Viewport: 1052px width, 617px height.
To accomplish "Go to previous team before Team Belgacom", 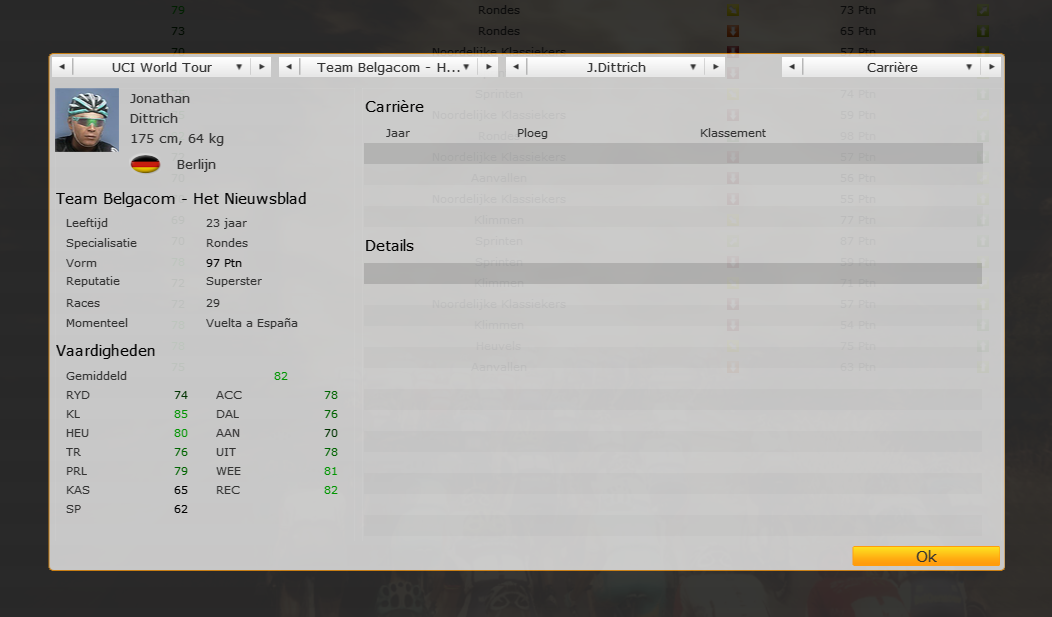I will click(289, 67).
